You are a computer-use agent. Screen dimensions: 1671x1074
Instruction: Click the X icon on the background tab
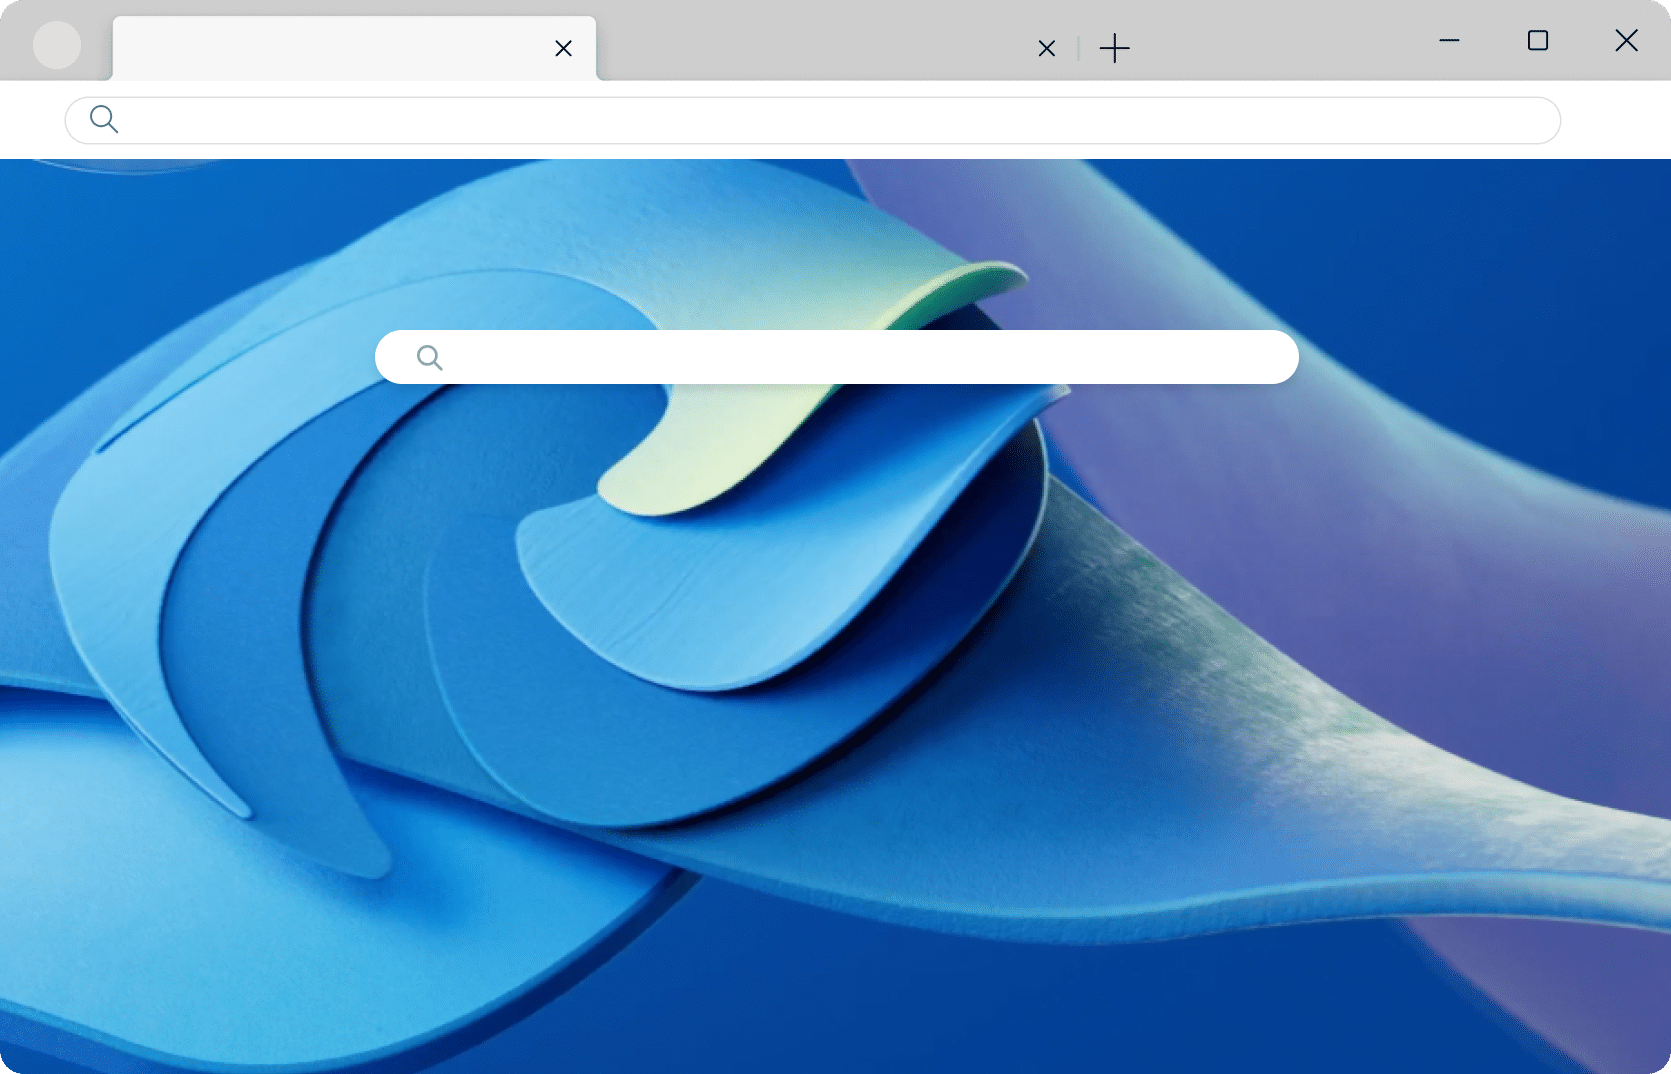coord(1046,48)
